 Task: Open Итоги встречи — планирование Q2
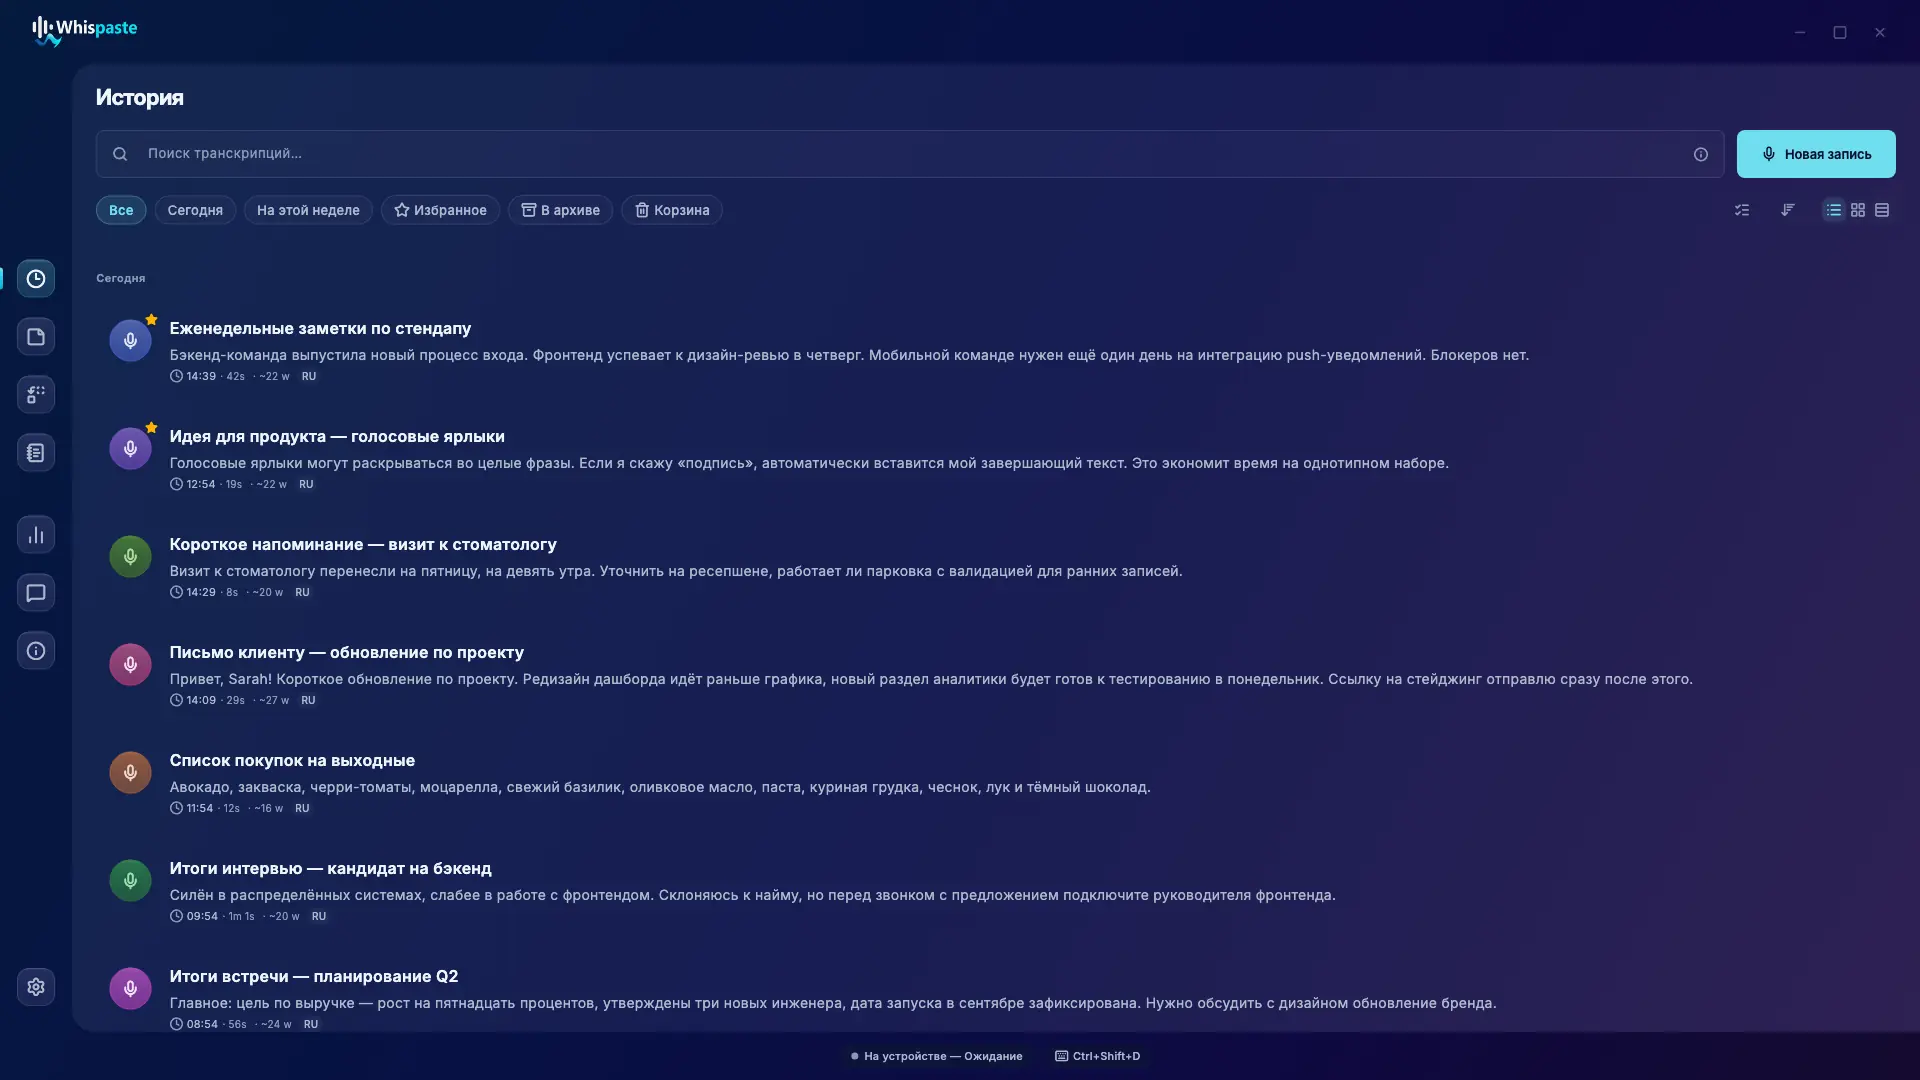(x=314, y=977)
